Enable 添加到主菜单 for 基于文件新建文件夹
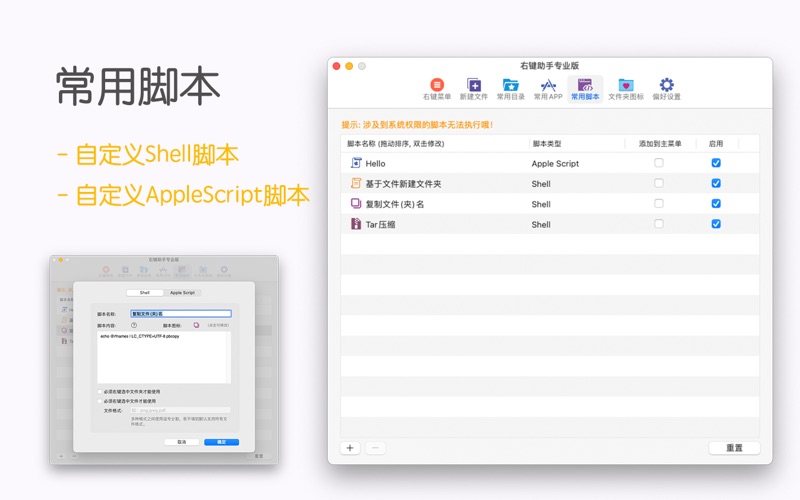This screenshot has width=800, height=500. pos(658,184)
